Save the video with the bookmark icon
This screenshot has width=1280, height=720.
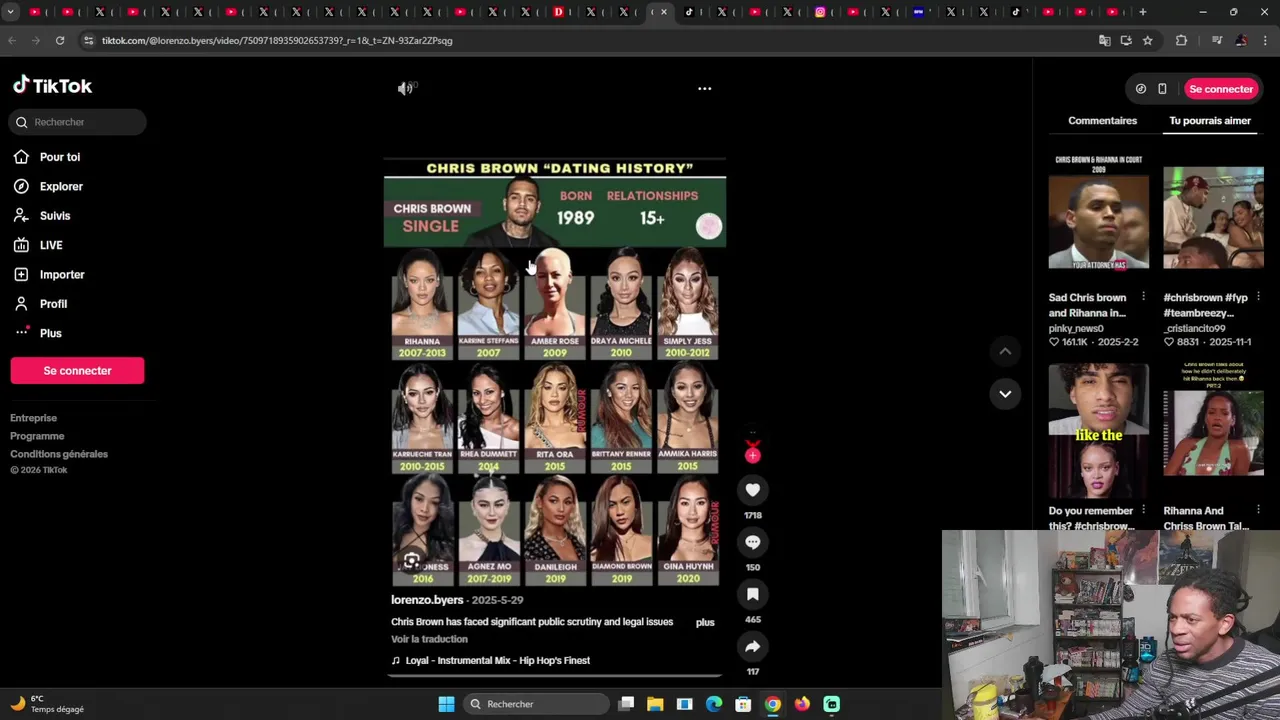[753, 594]
